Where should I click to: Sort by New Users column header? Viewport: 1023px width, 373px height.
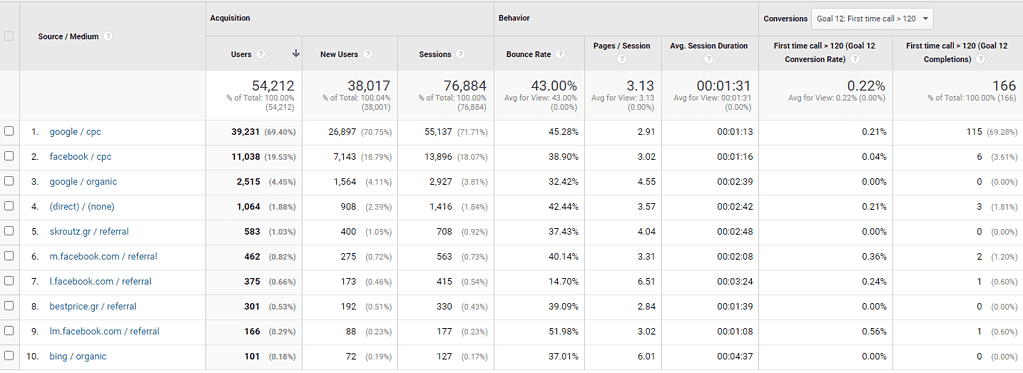coord(339,54)
